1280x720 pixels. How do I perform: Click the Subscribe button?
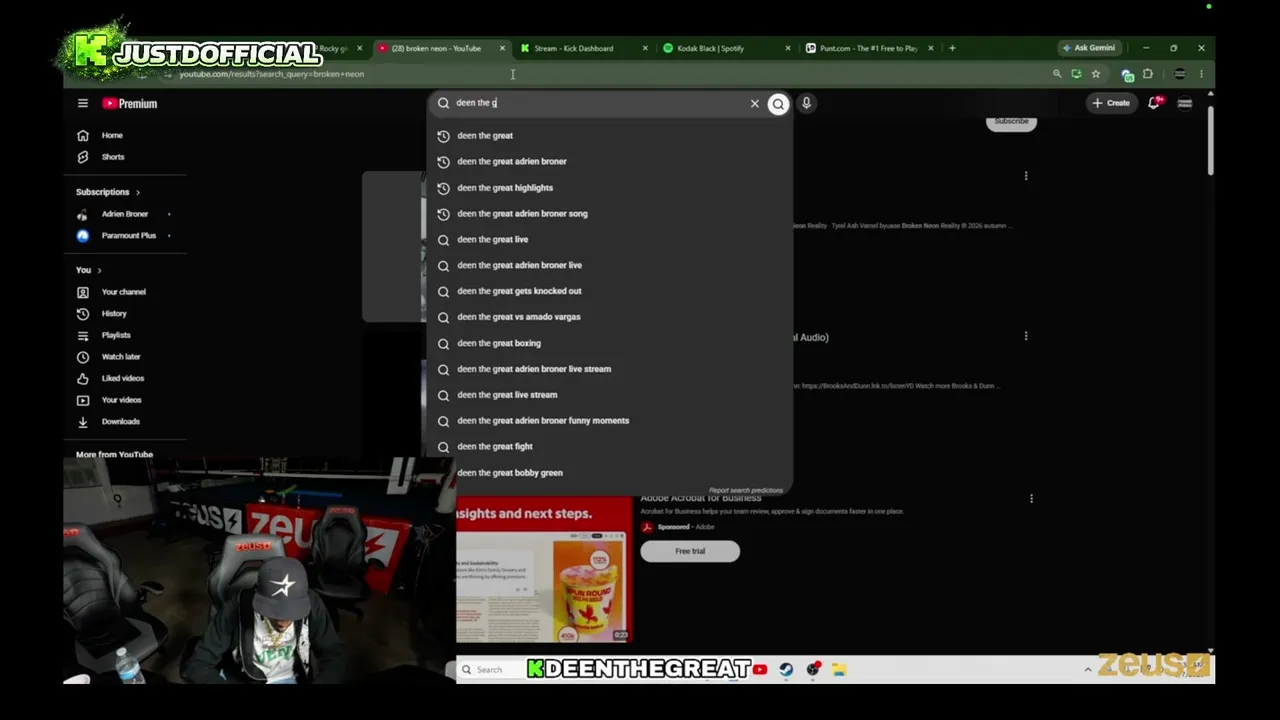point(1011,121)
